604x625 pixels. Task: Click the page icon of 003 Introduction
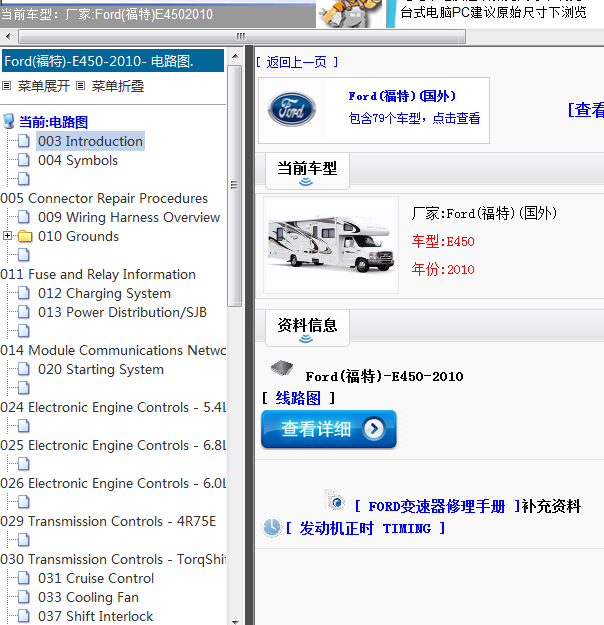pos(24,141)
